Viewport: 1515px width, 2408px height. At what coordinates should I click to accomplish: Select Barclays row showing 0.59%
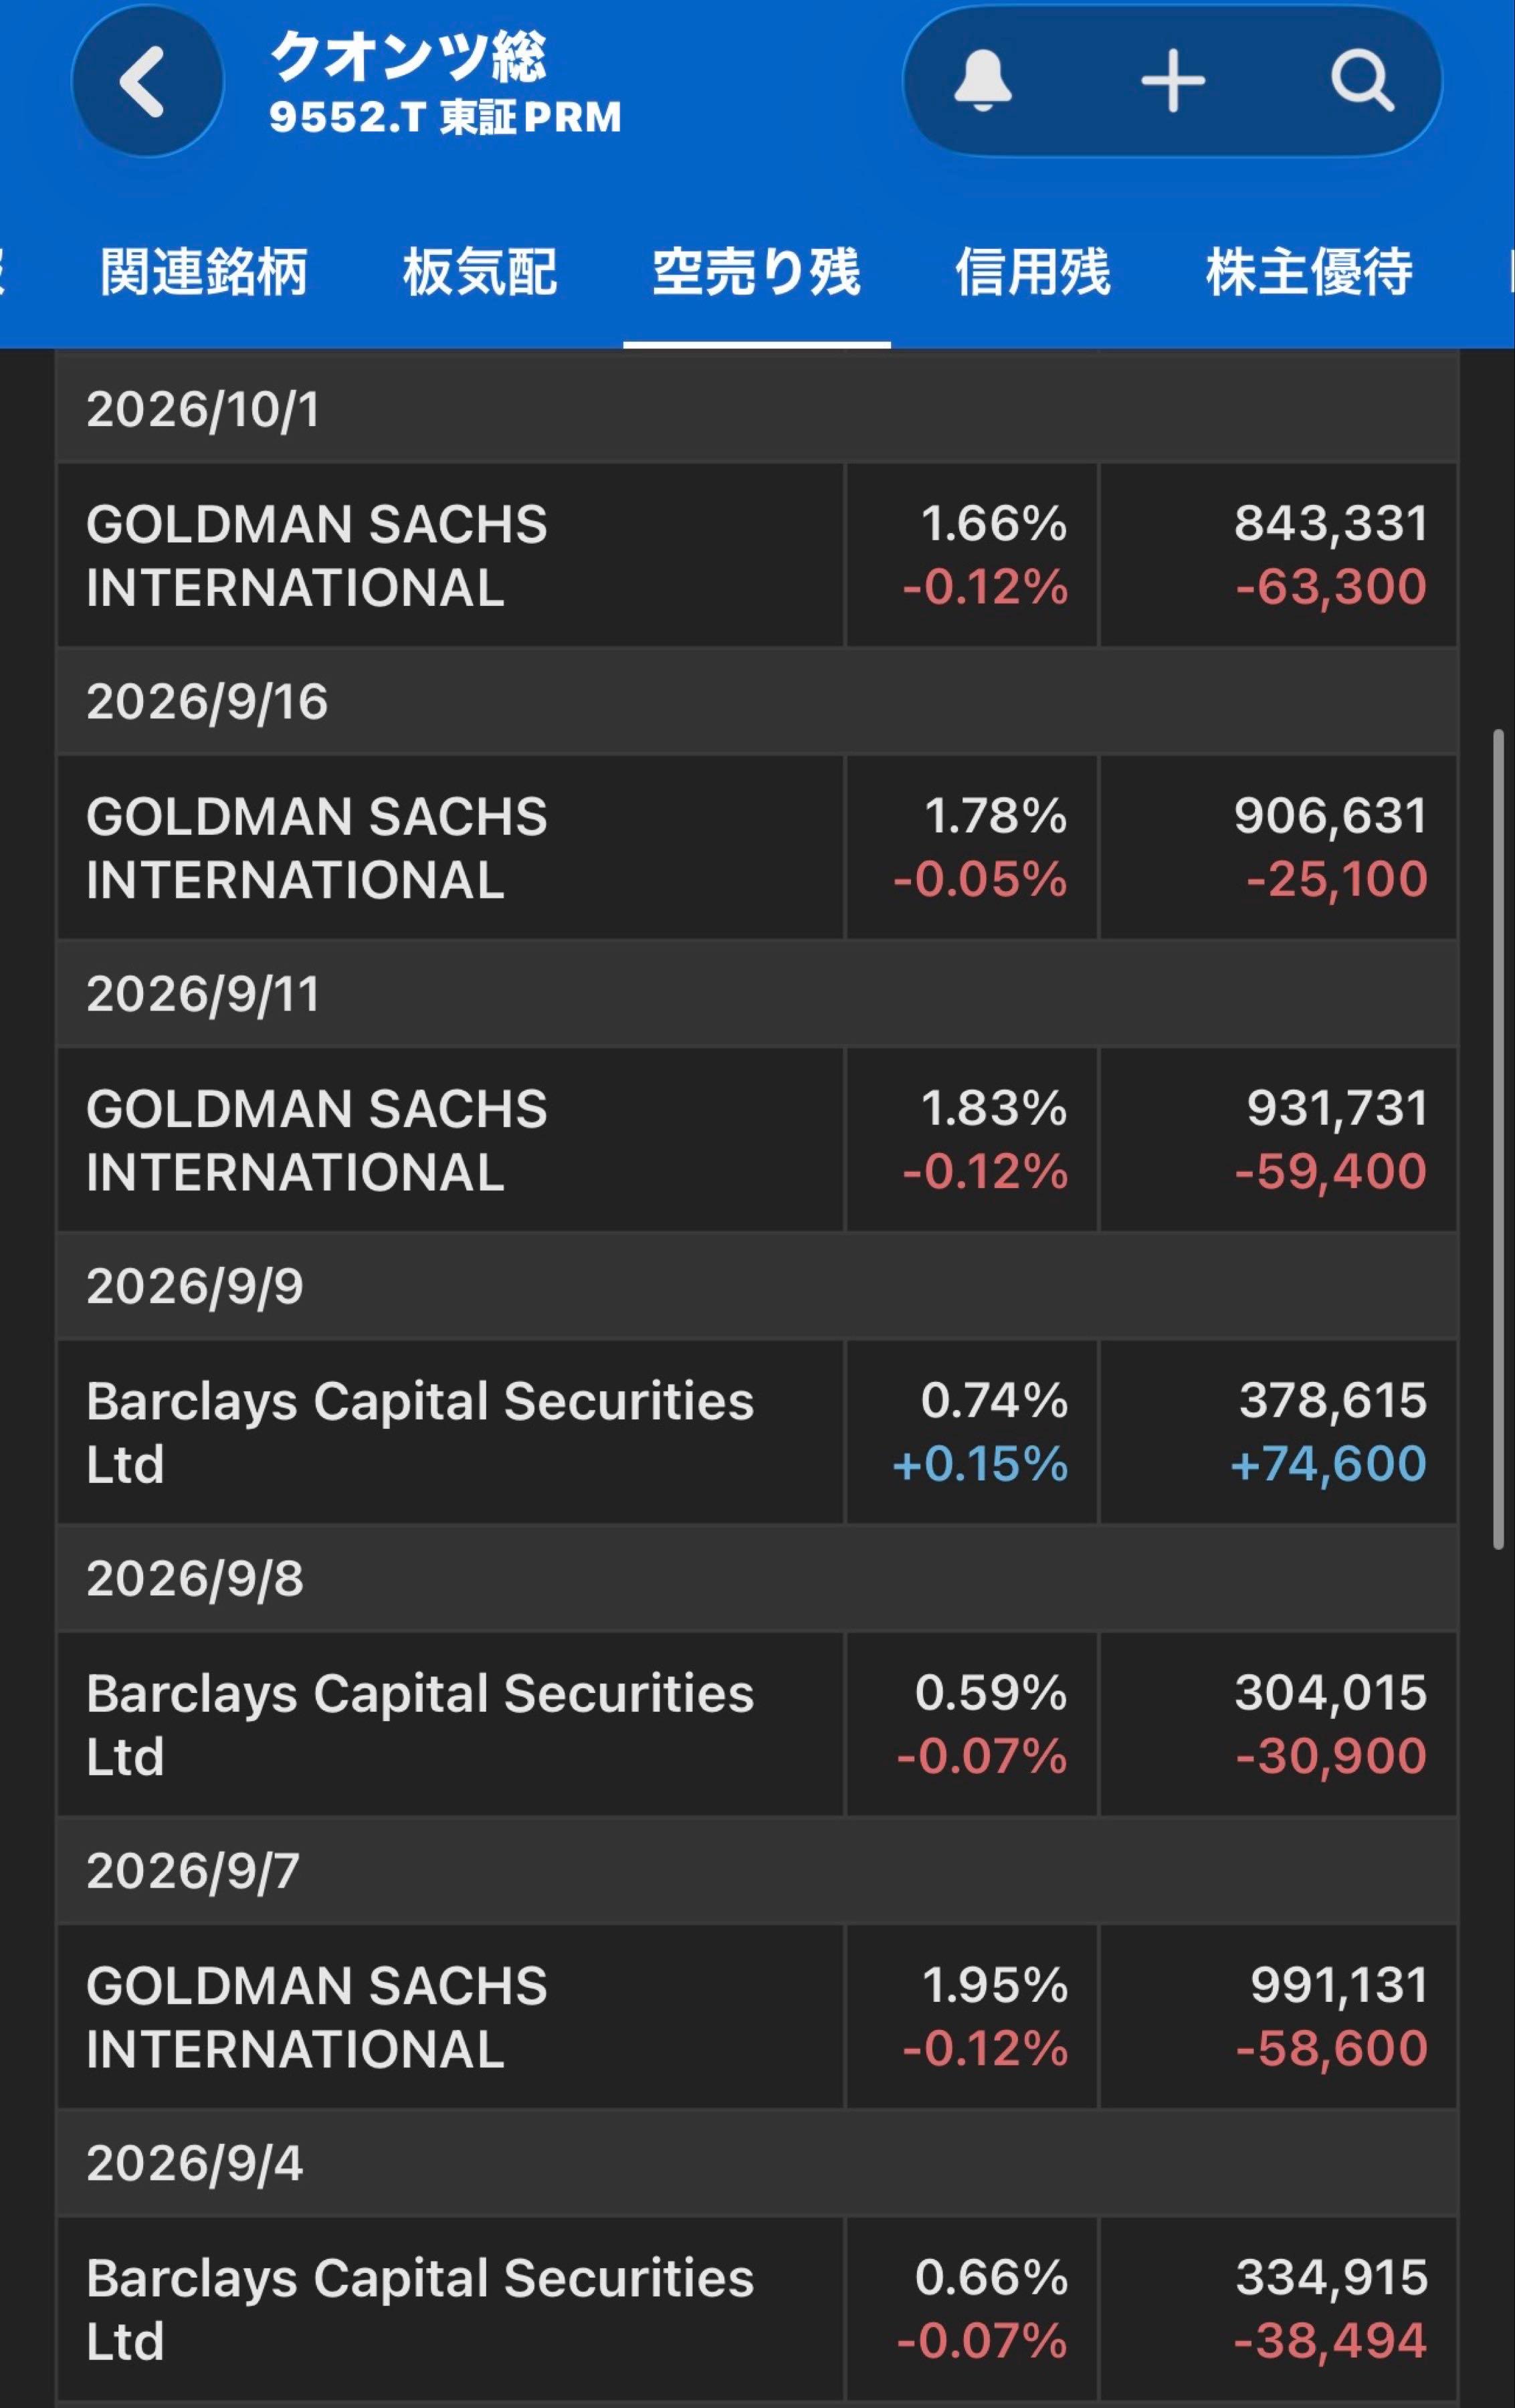tap(757, 1724)
